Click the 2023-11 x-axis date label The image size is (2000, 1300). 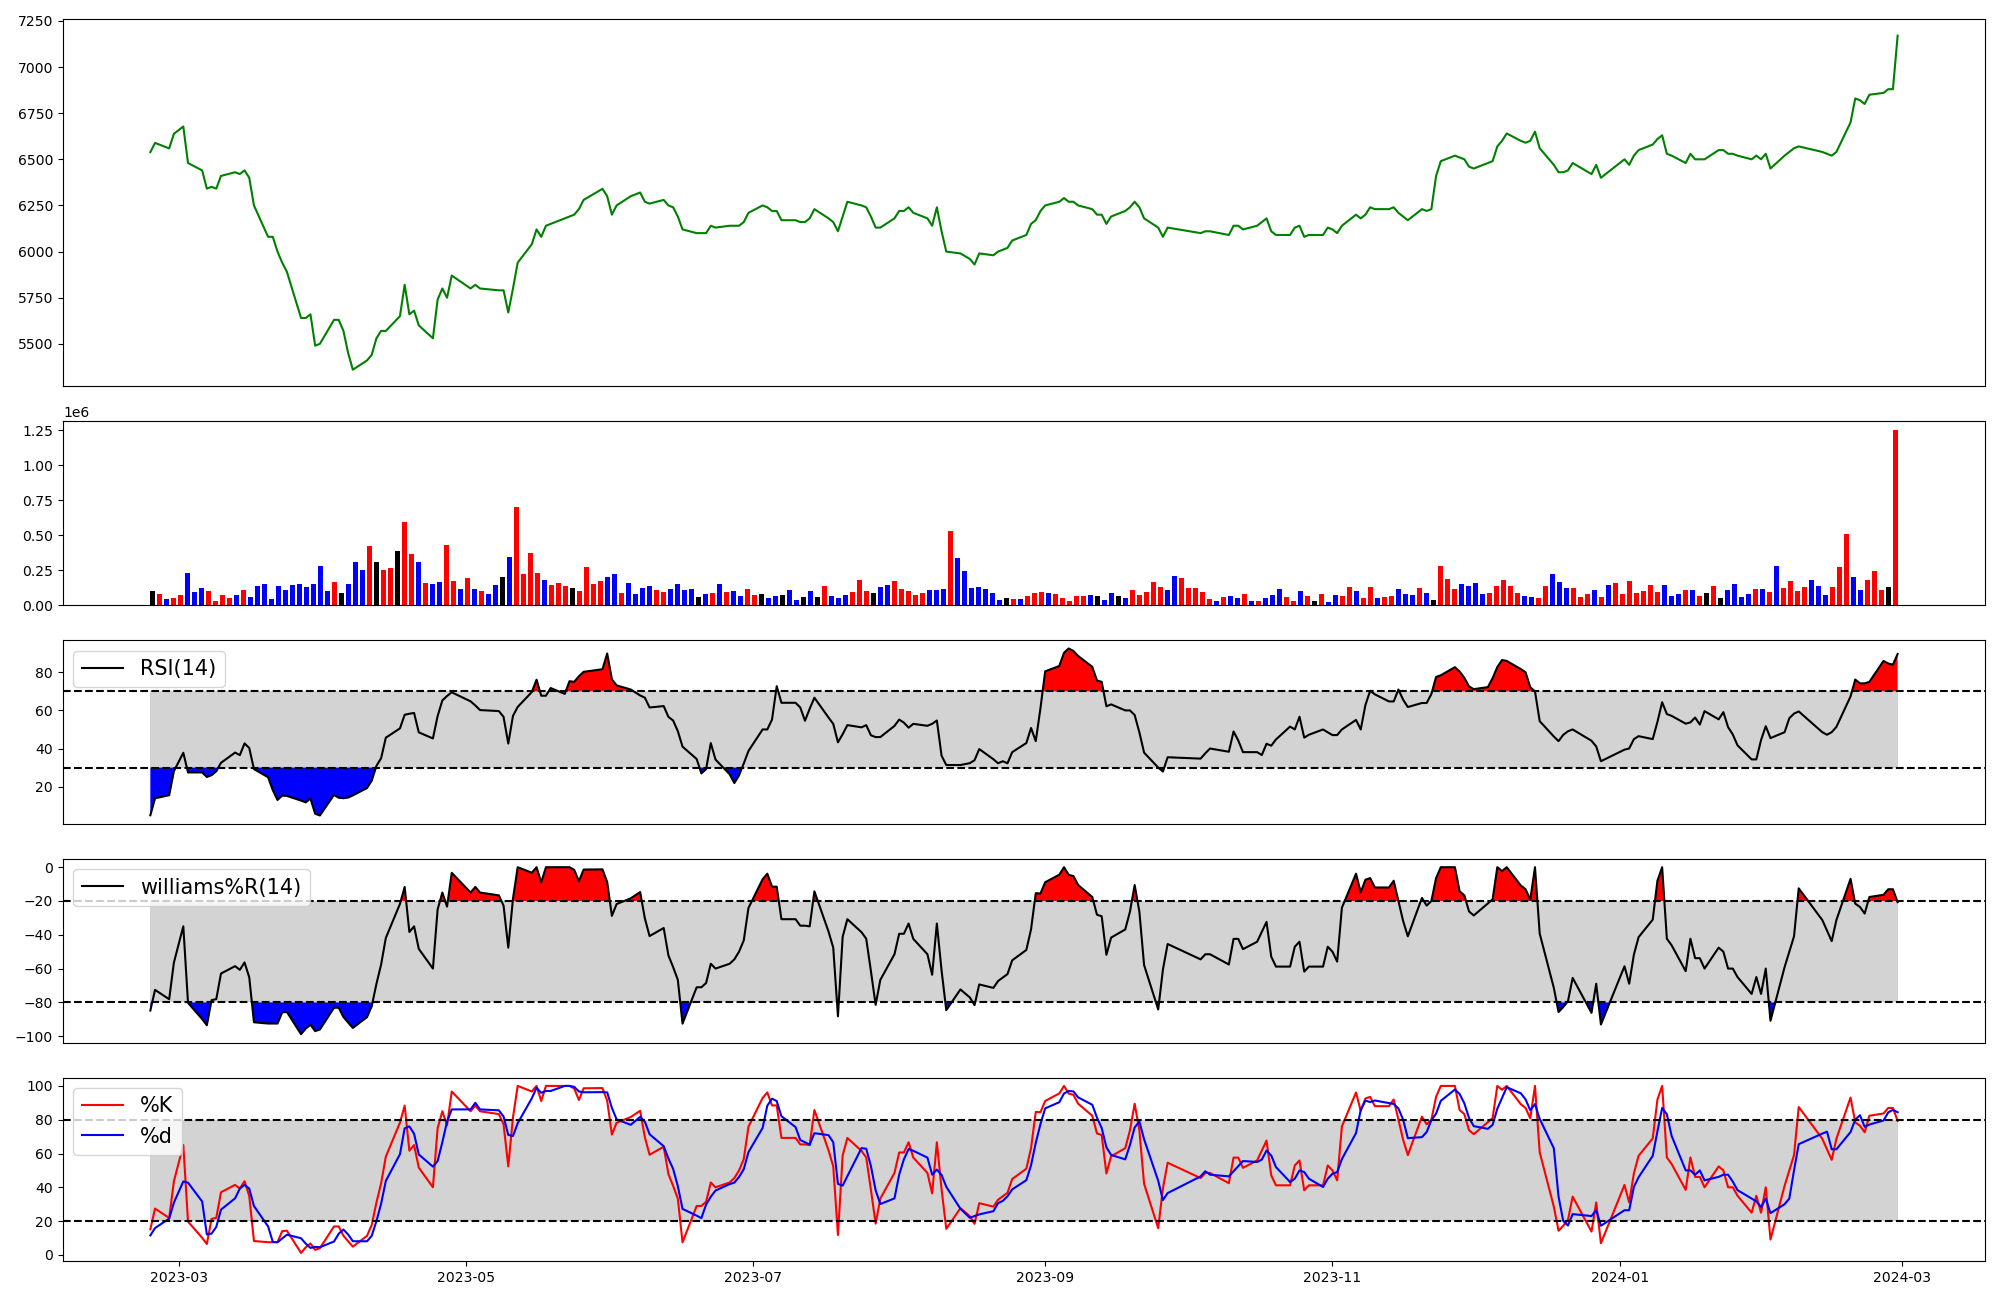1332,1277
